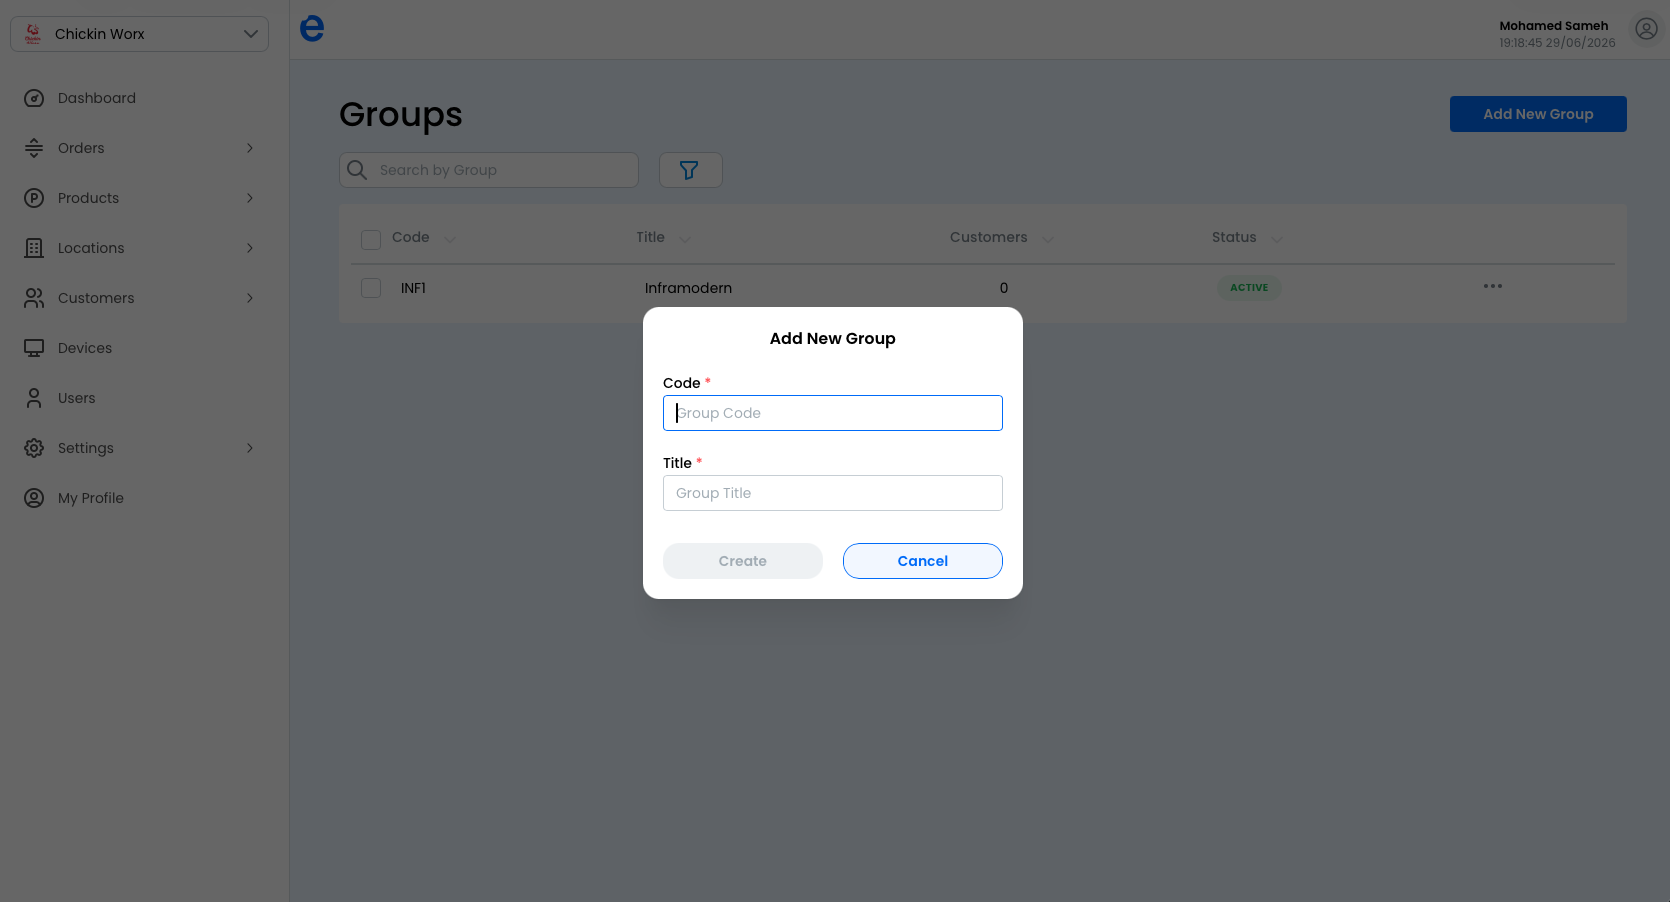Screen dimensions: 1670x902
Task: Click the Users person icon
Action: point(34,398)
